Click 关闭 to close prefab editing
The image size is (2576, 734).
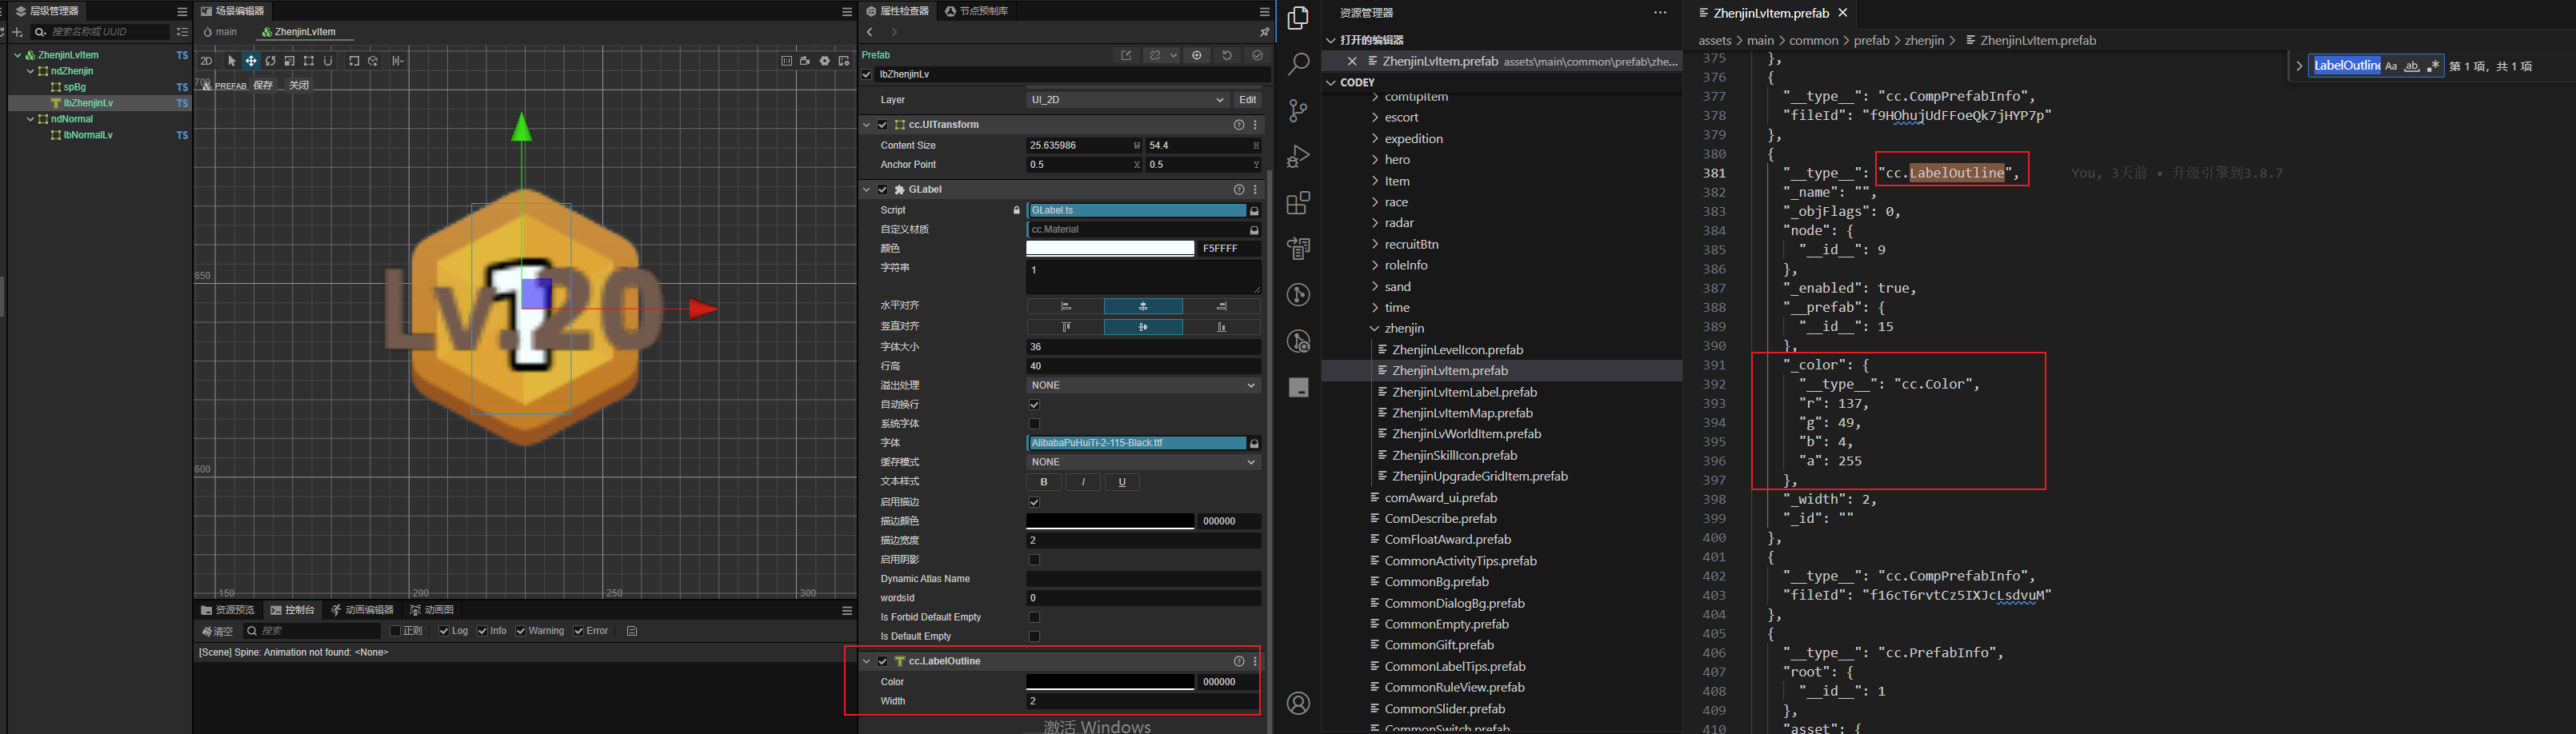(299, 86)
